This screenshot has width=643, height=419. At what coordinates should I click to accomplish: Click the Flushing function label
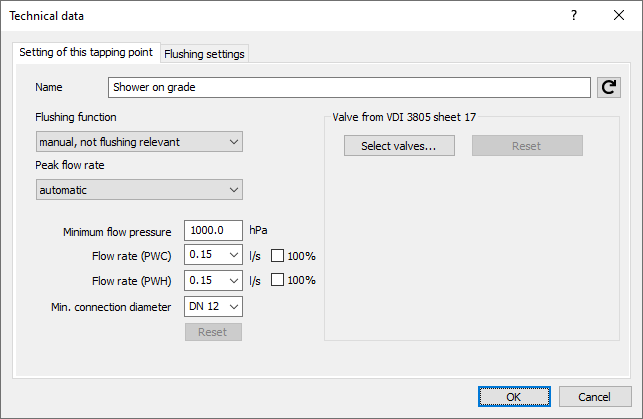coord(76,117)
